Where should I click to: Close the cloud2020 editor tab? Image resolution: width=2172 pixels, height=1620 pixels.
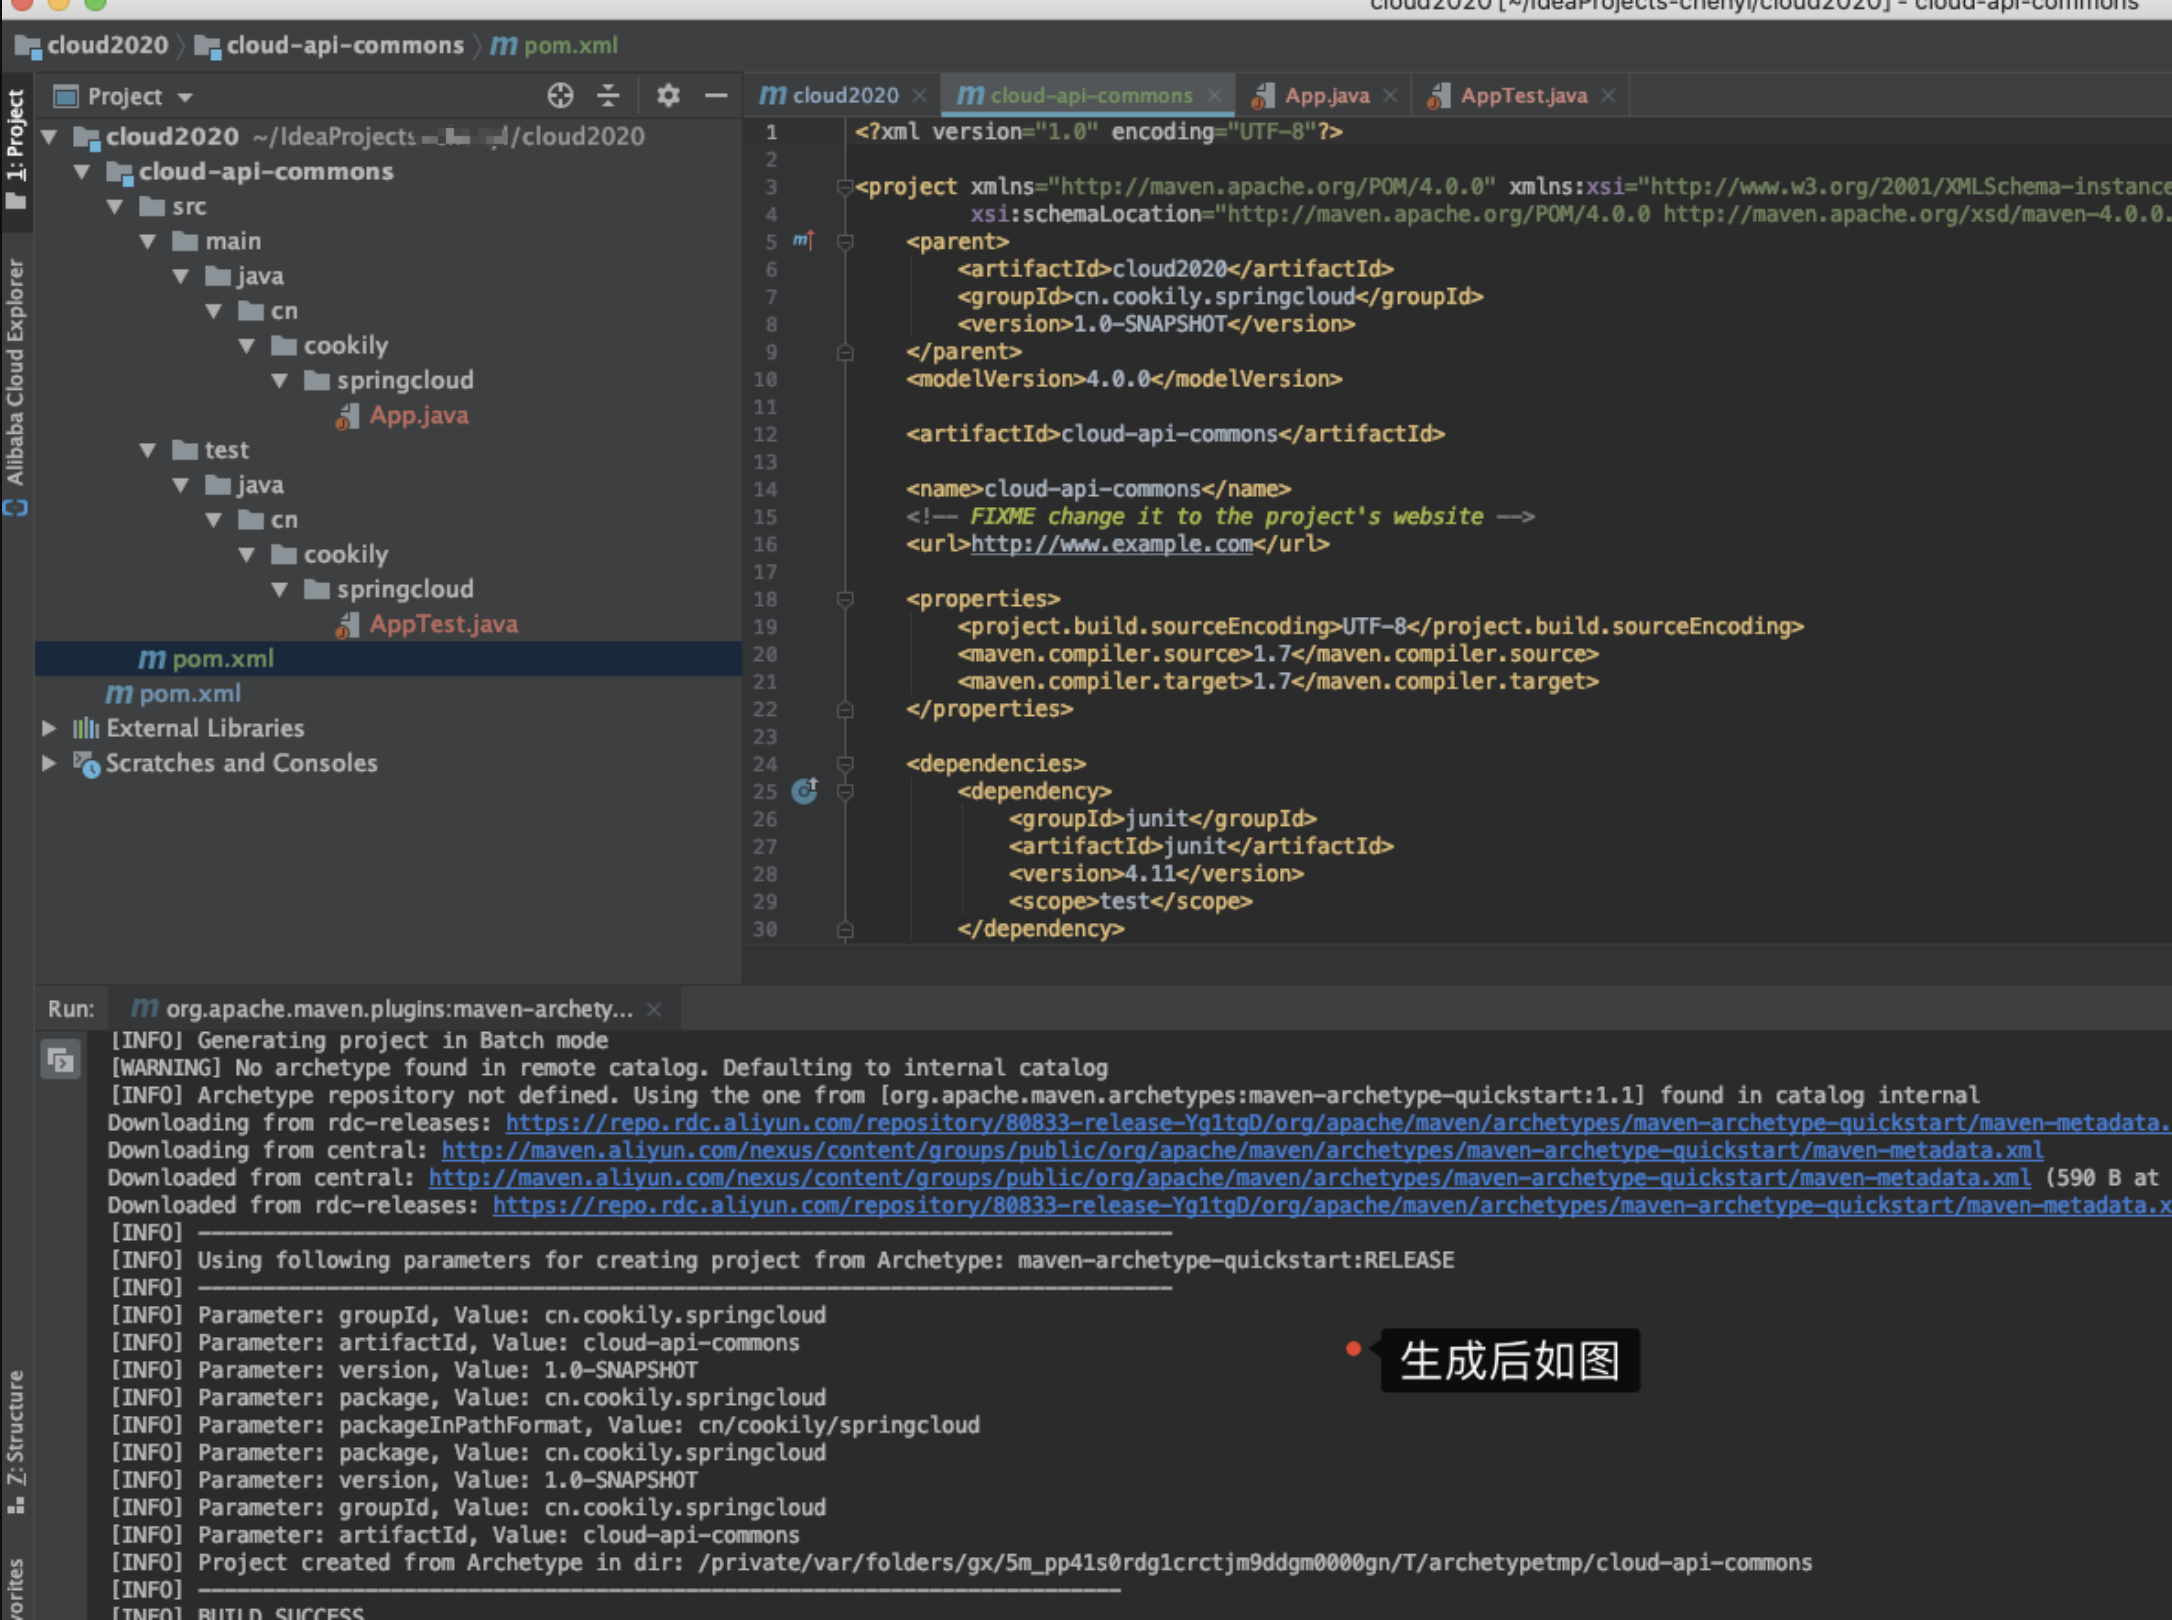[920, 96]
